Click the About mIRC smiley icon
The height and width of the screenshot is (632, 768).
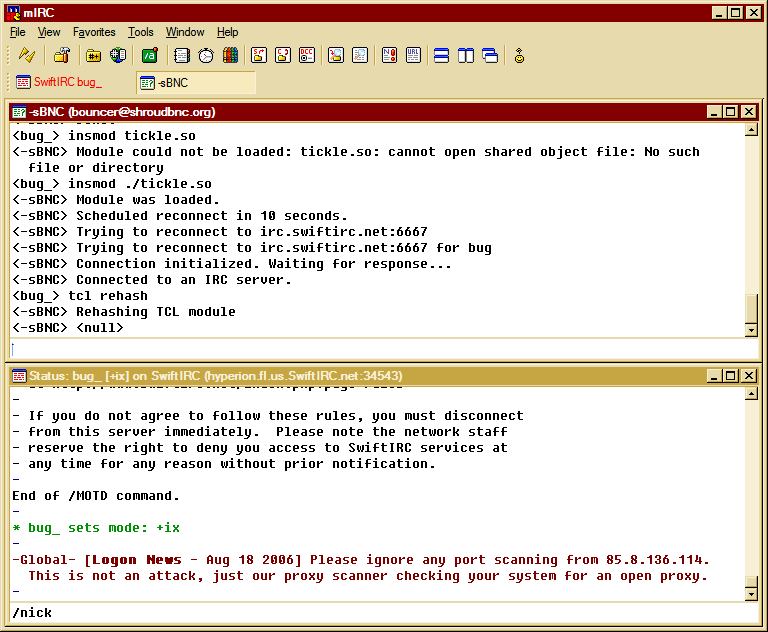[519, 55]
